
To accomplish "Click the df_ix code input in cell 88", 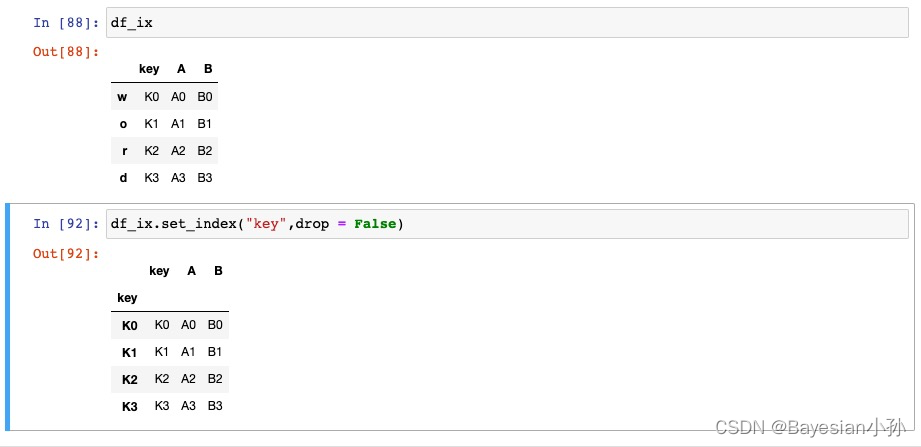I will (507, 23).
